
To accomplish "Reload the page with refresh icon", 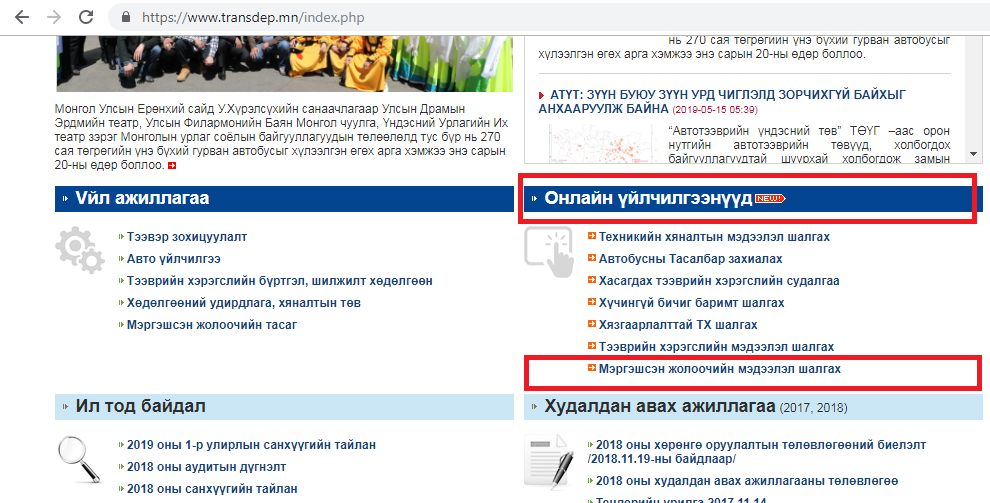I will pyautogui.click(x=86, y=17).
